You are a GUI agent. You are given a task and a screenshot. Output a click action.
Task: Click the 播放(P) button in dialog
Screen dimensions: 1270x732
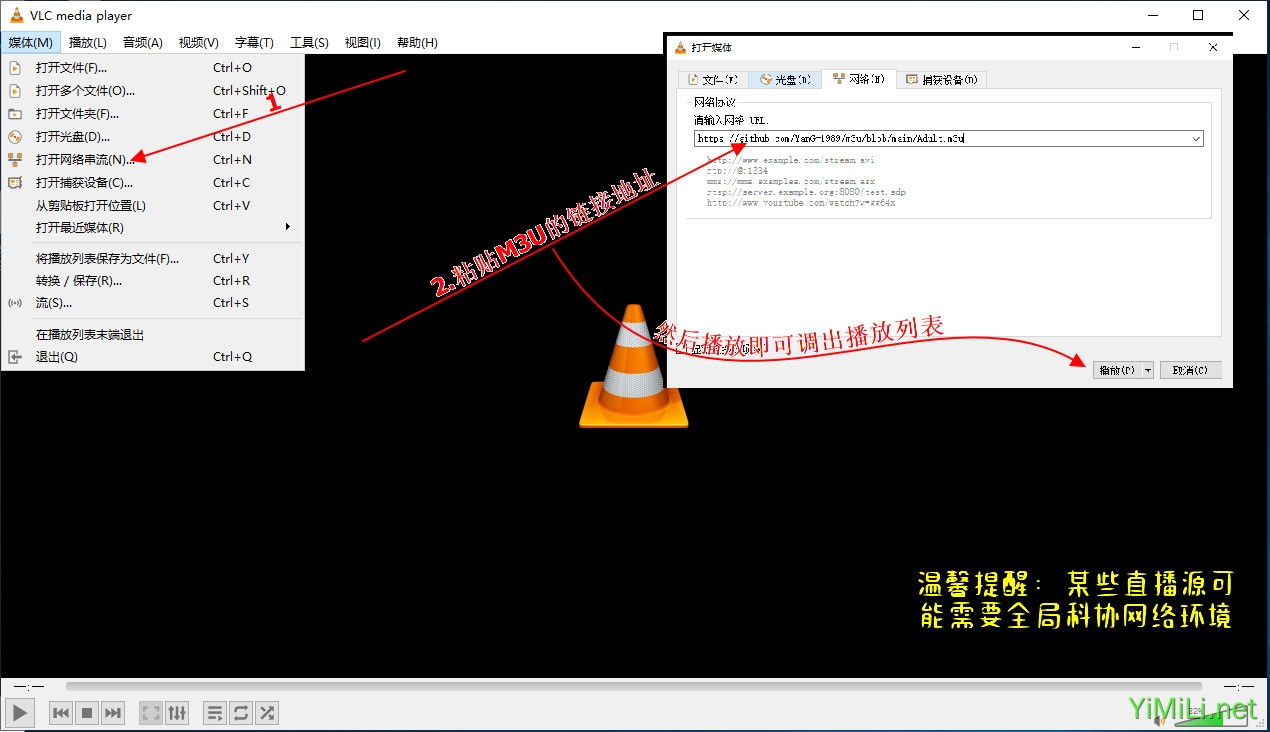pyautogui.click(x=1117, y=370)
